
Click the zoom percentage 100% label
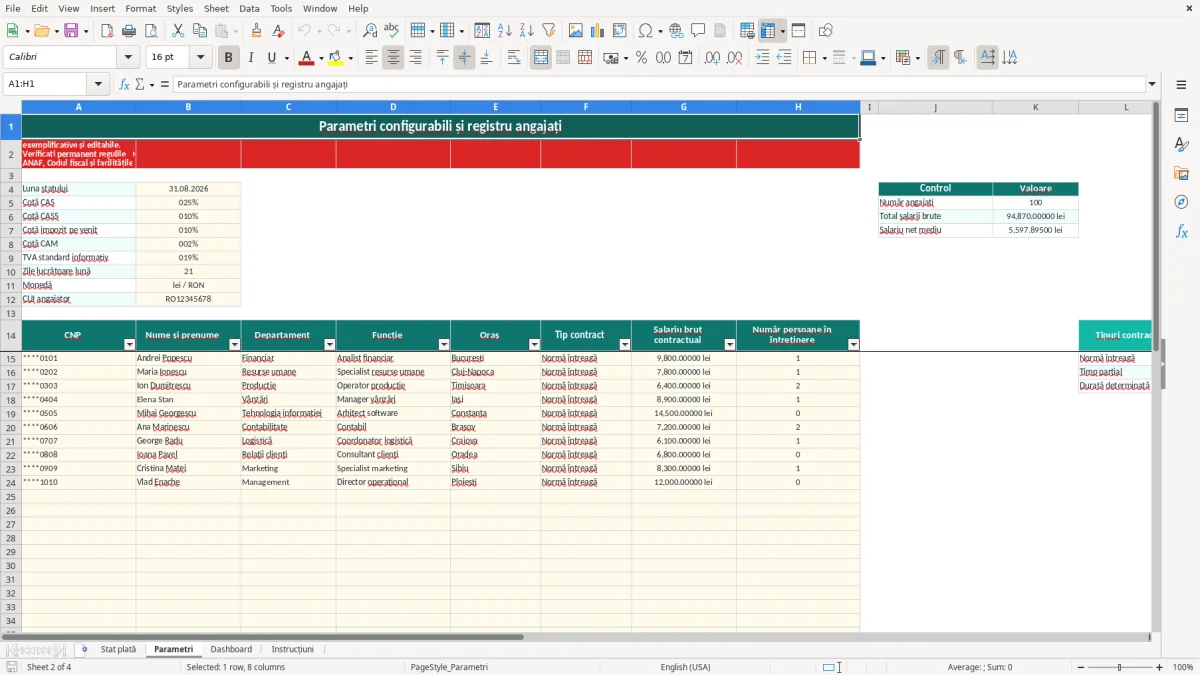tap(1182, 667)
